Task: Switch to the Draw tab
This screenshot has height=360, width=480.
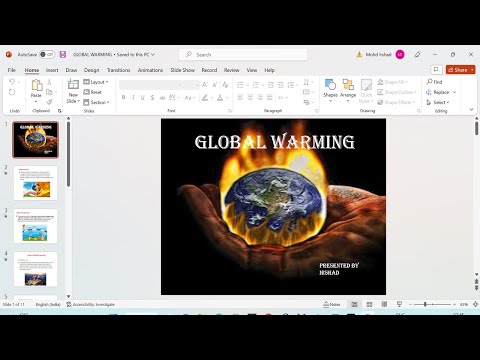Action: [71, 70]
